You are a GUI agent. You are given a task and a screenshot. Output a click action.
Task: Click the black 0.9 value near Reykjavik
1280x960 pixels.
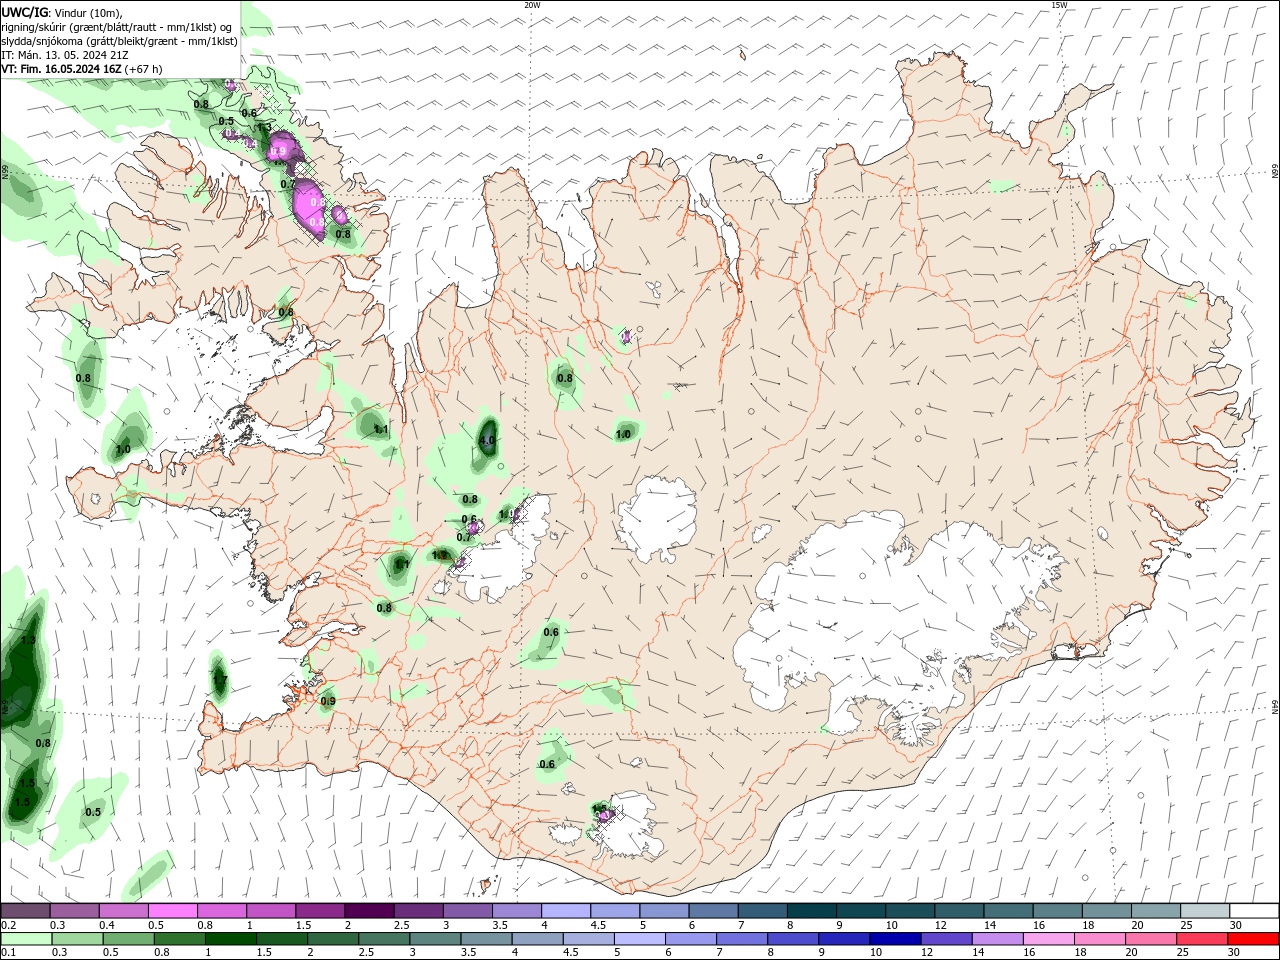coord(328,702)
